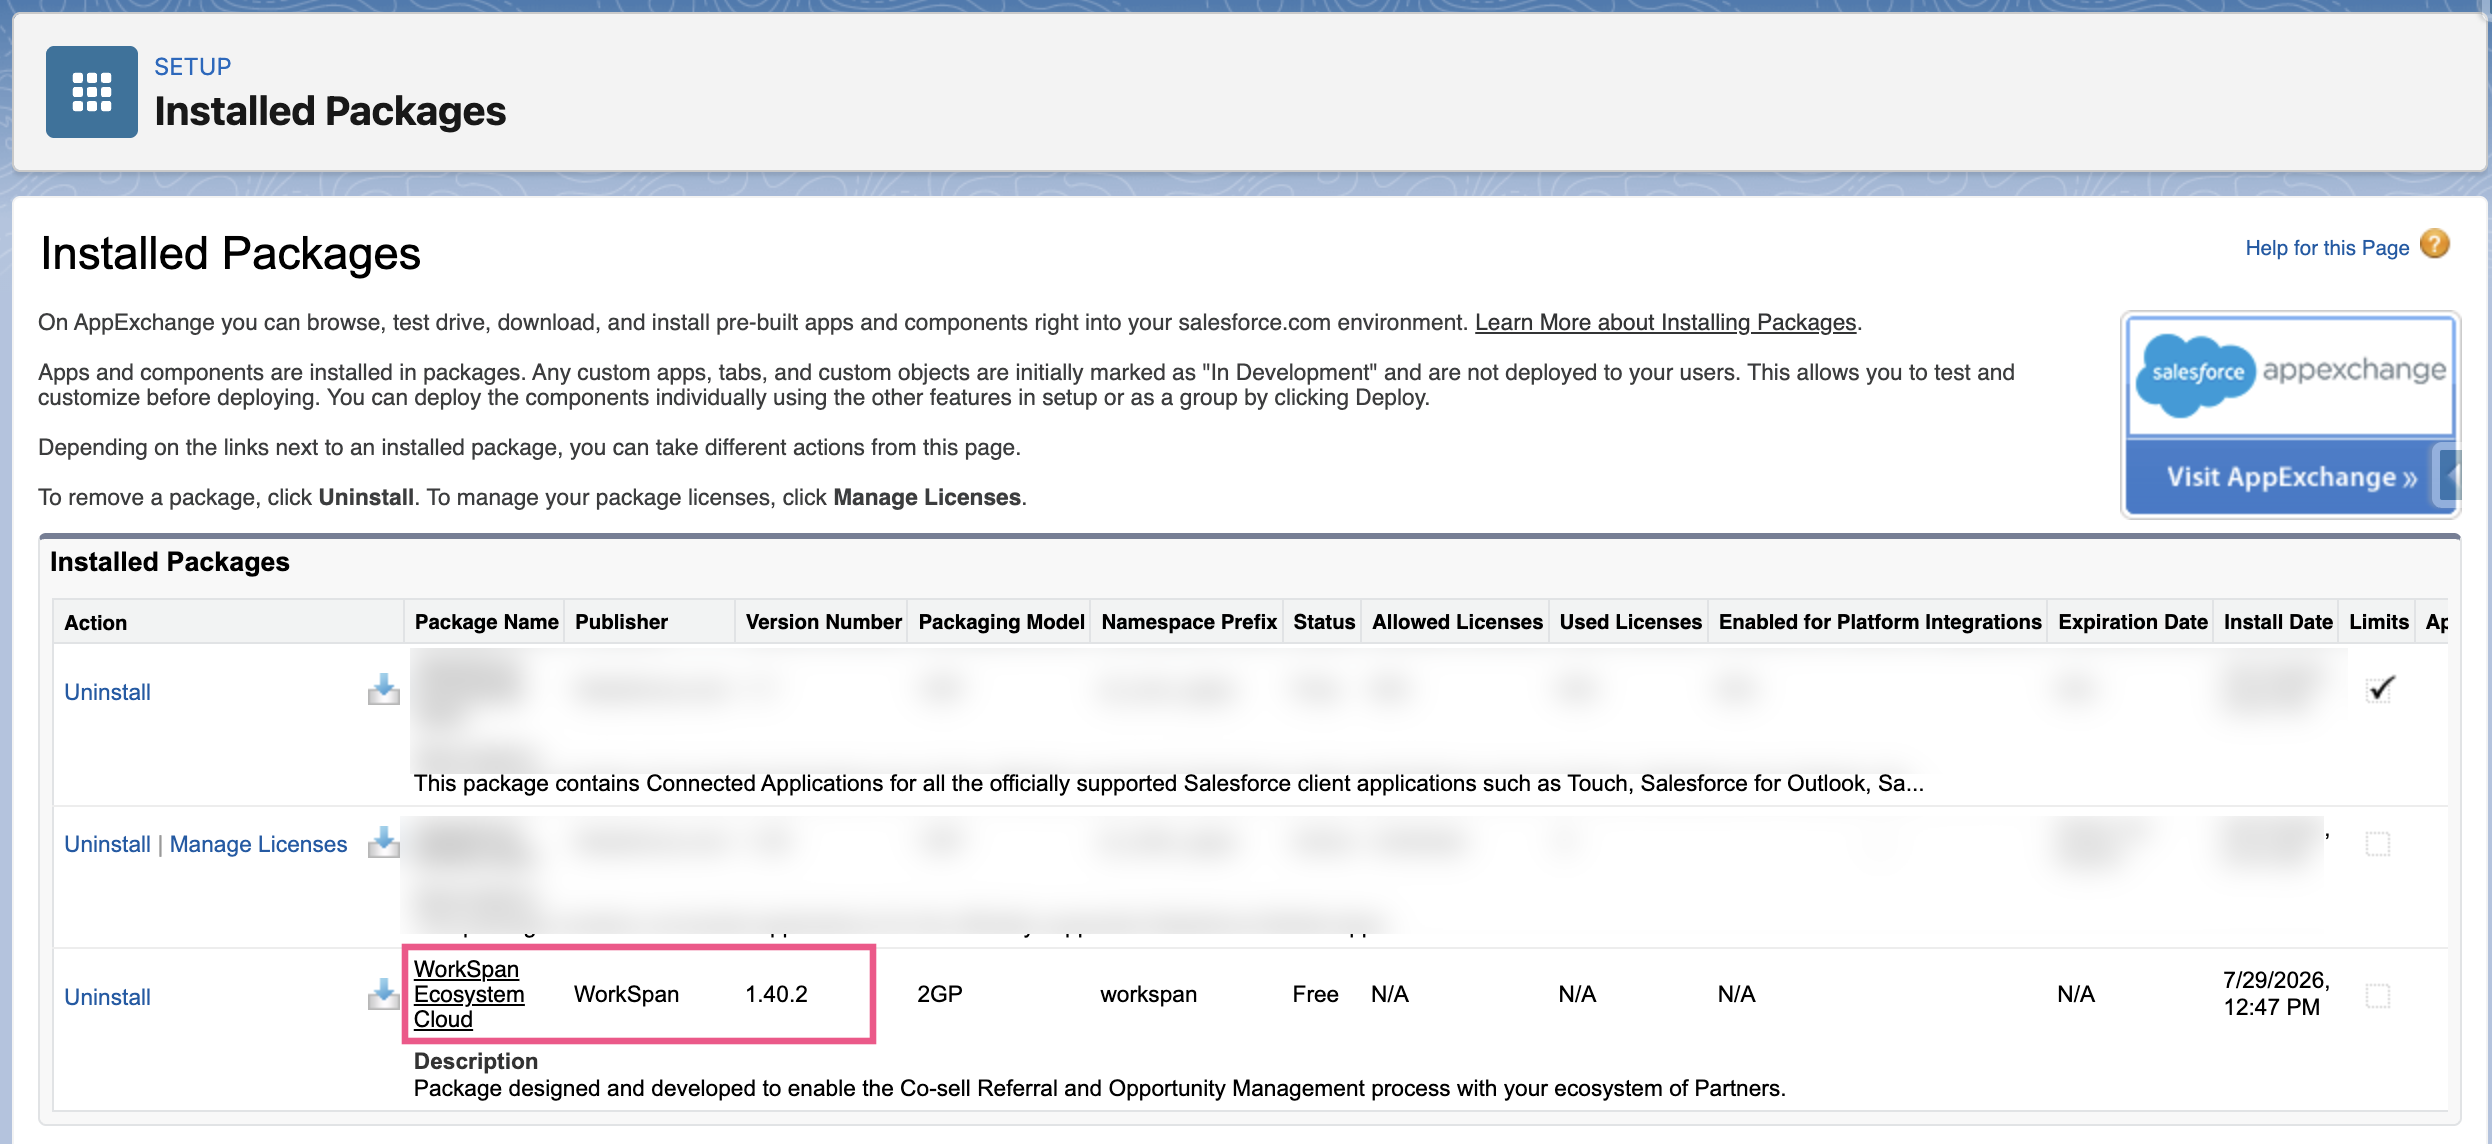Click the Co-sell Referral description text
This screenshot has width=2492, height=1144.
click(1100, 1088)
